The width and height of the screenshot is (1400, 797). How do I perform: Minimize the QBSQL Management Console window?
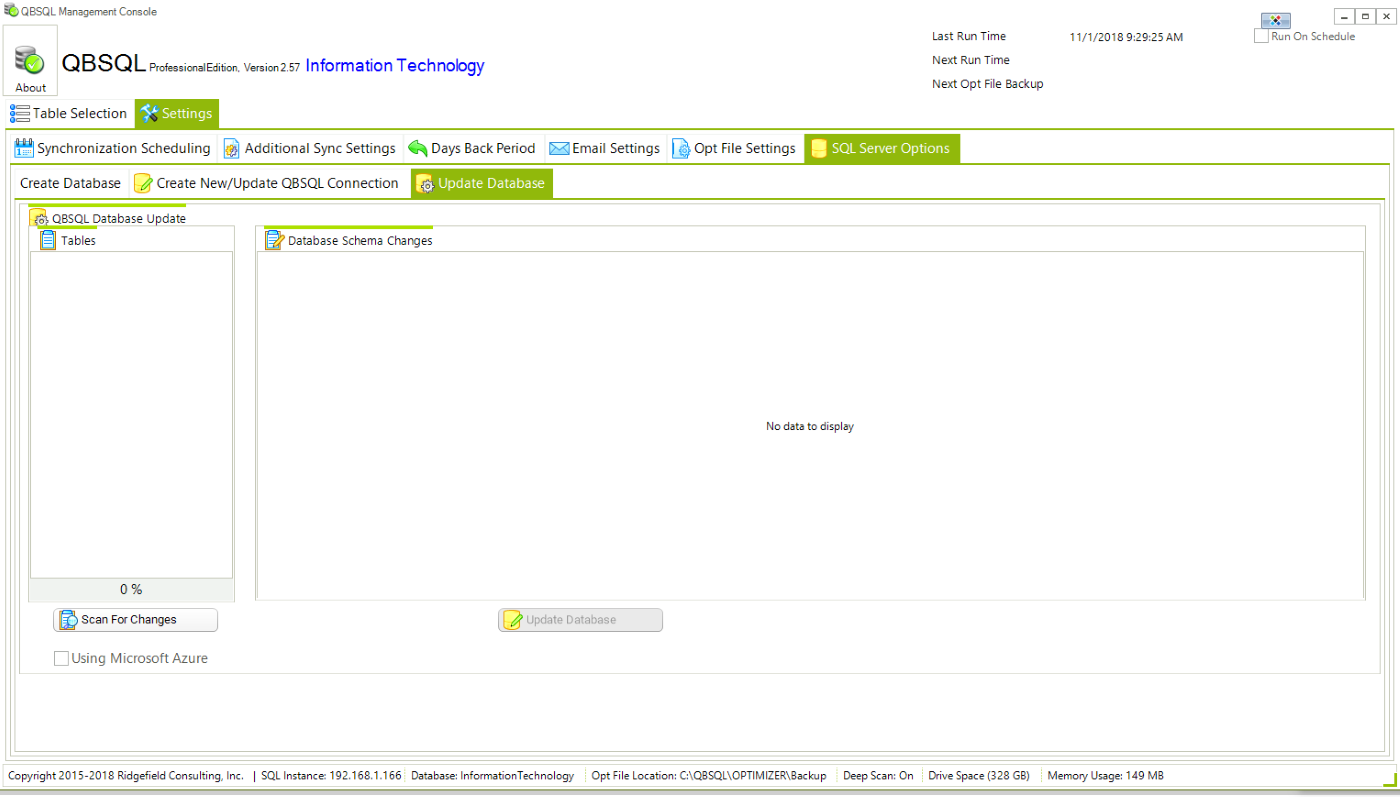click(x=1344, y=16)
